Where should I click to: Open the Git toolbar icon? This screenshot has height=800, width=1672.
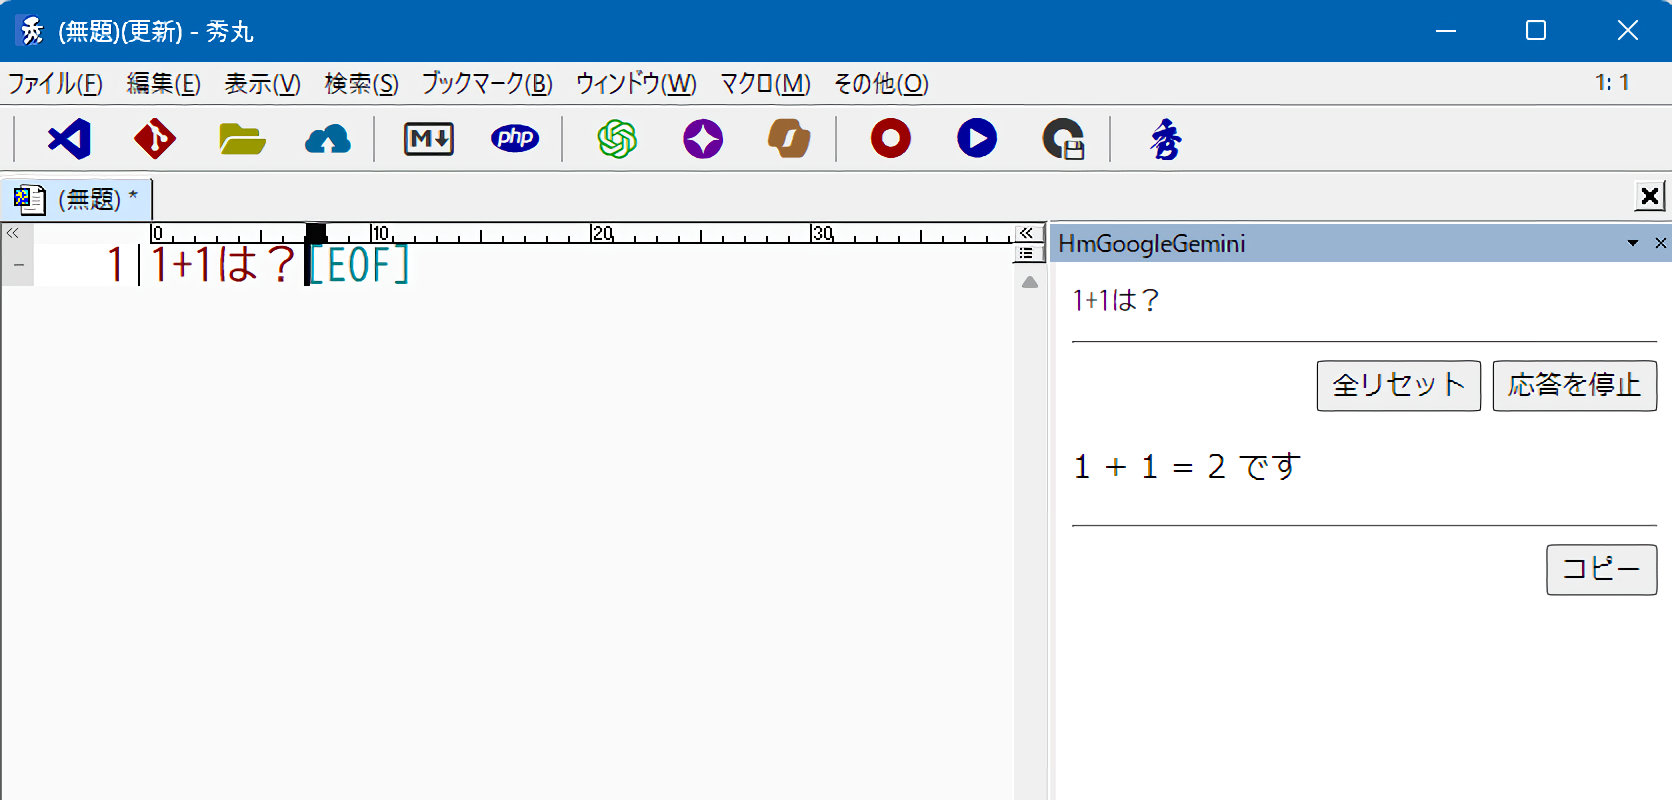click(x=155, y=139)
